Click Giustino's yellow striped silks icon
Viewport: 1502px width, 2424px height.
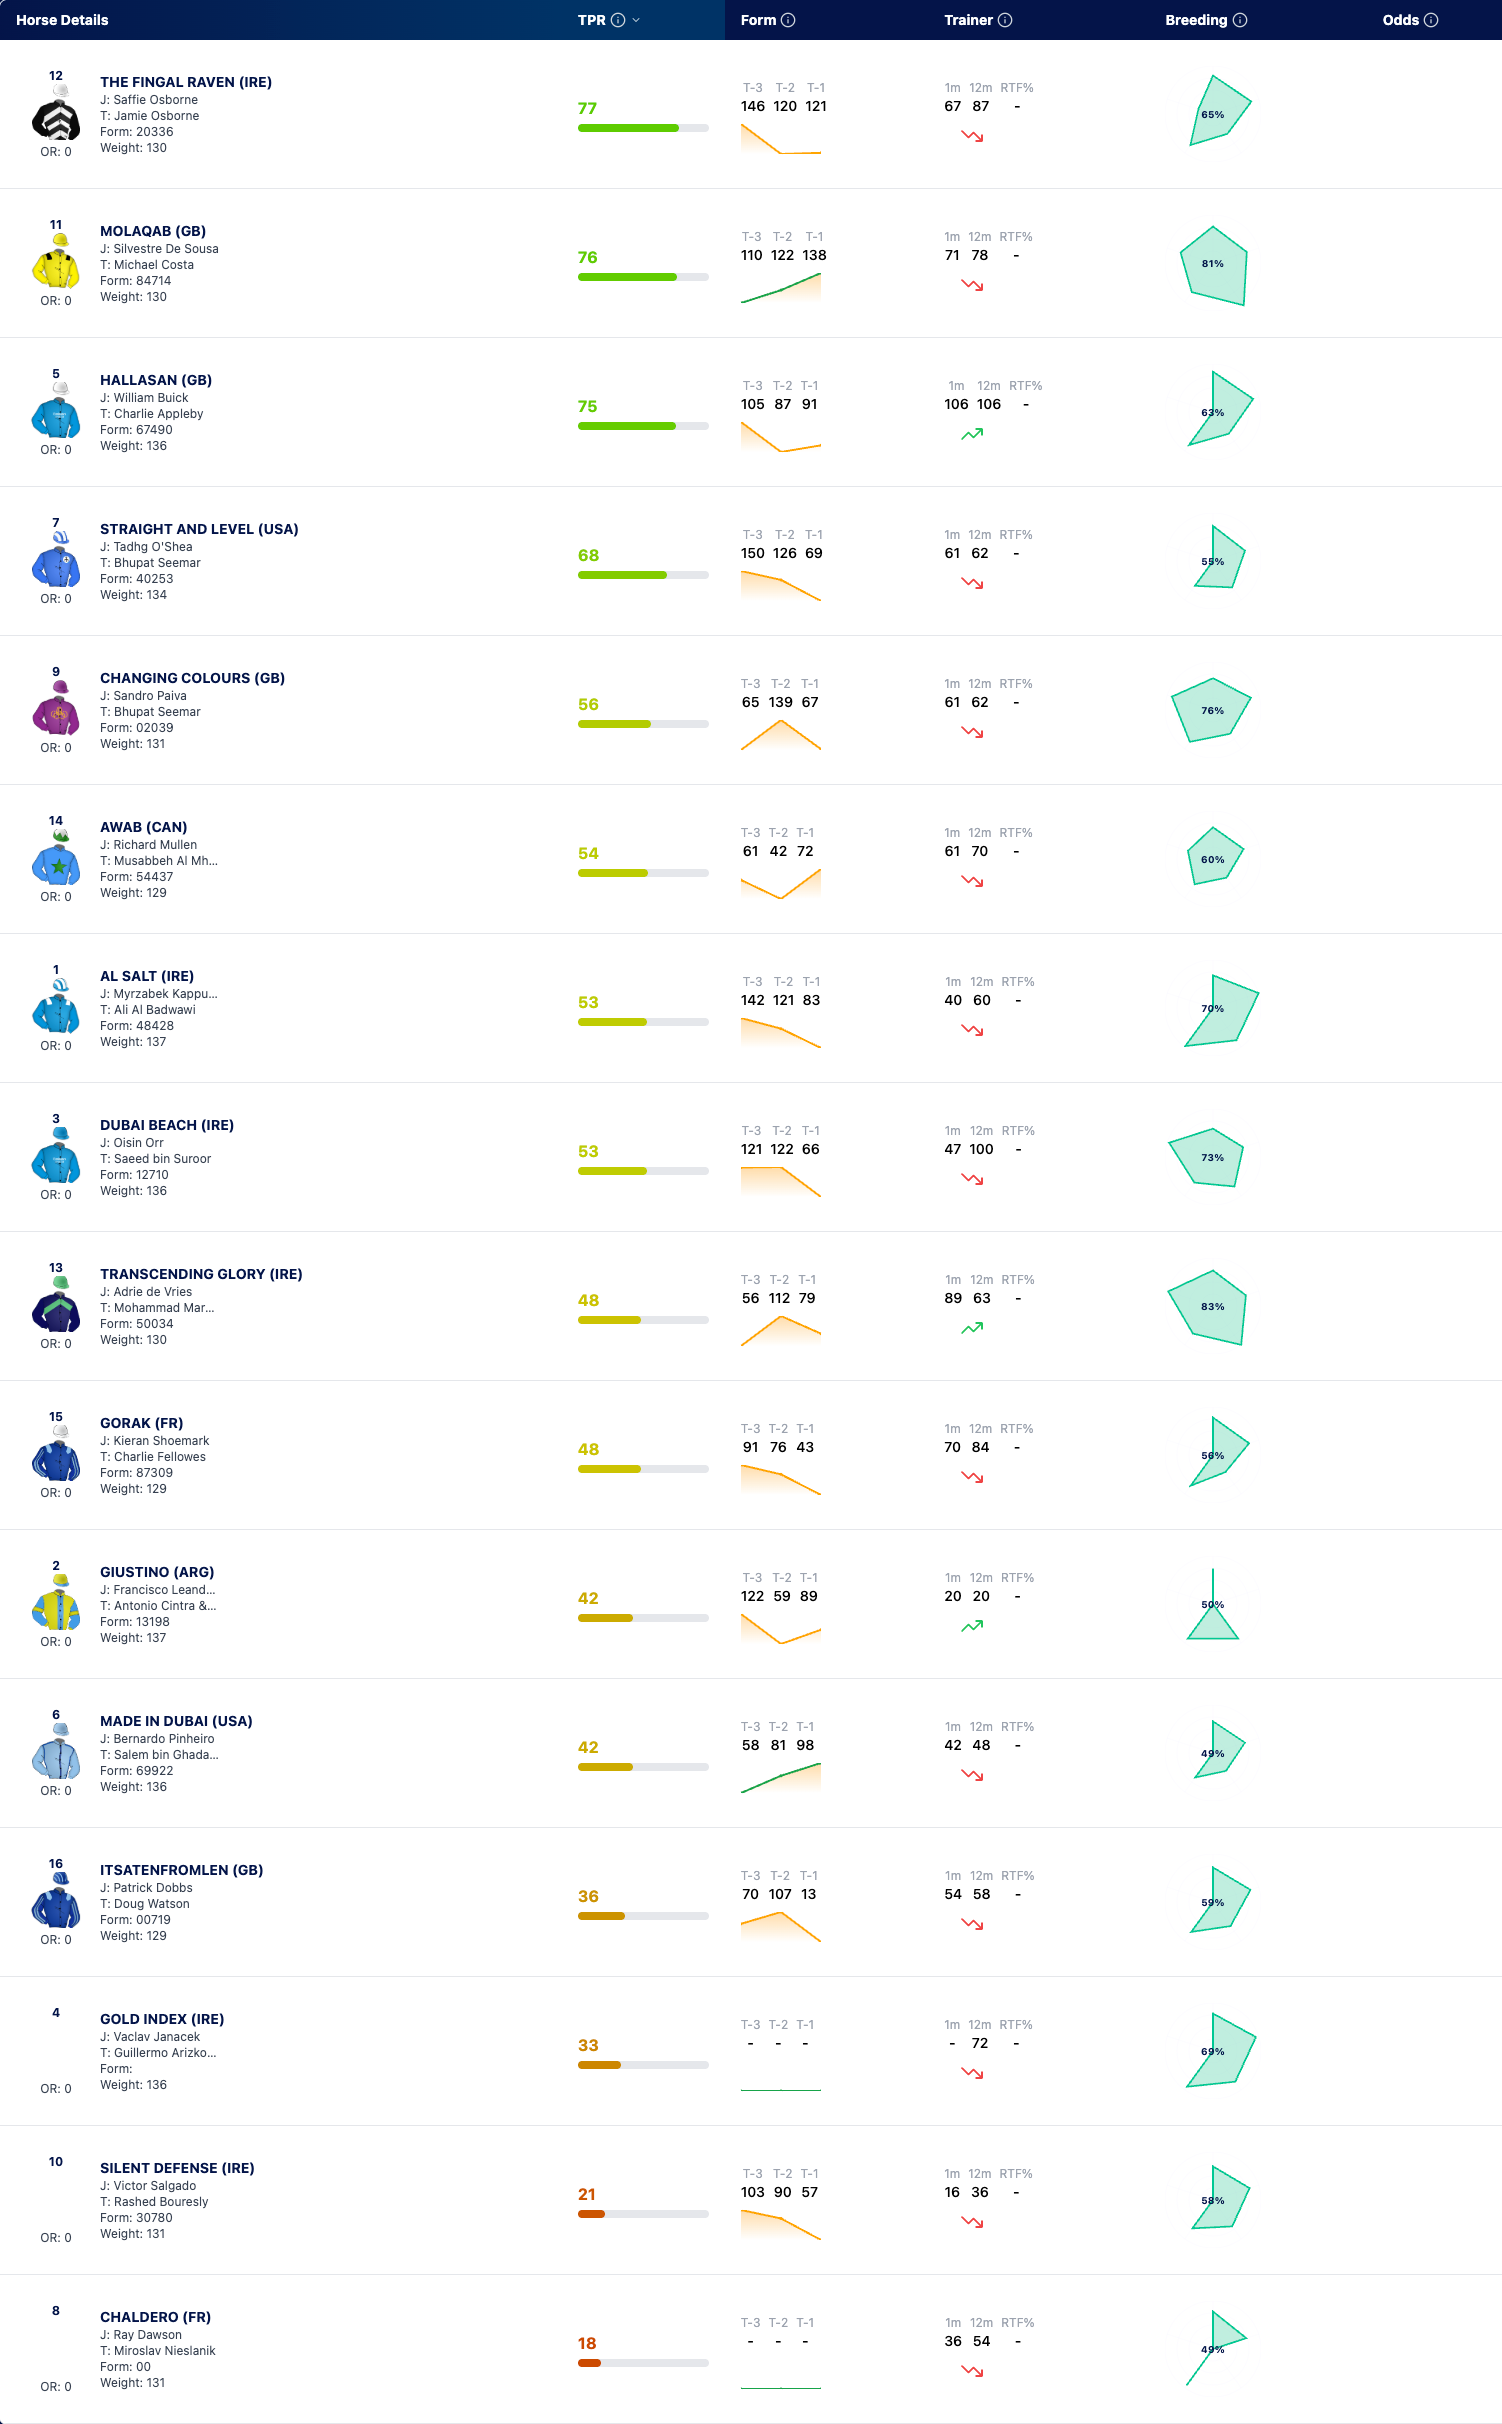pos(56,1604)
